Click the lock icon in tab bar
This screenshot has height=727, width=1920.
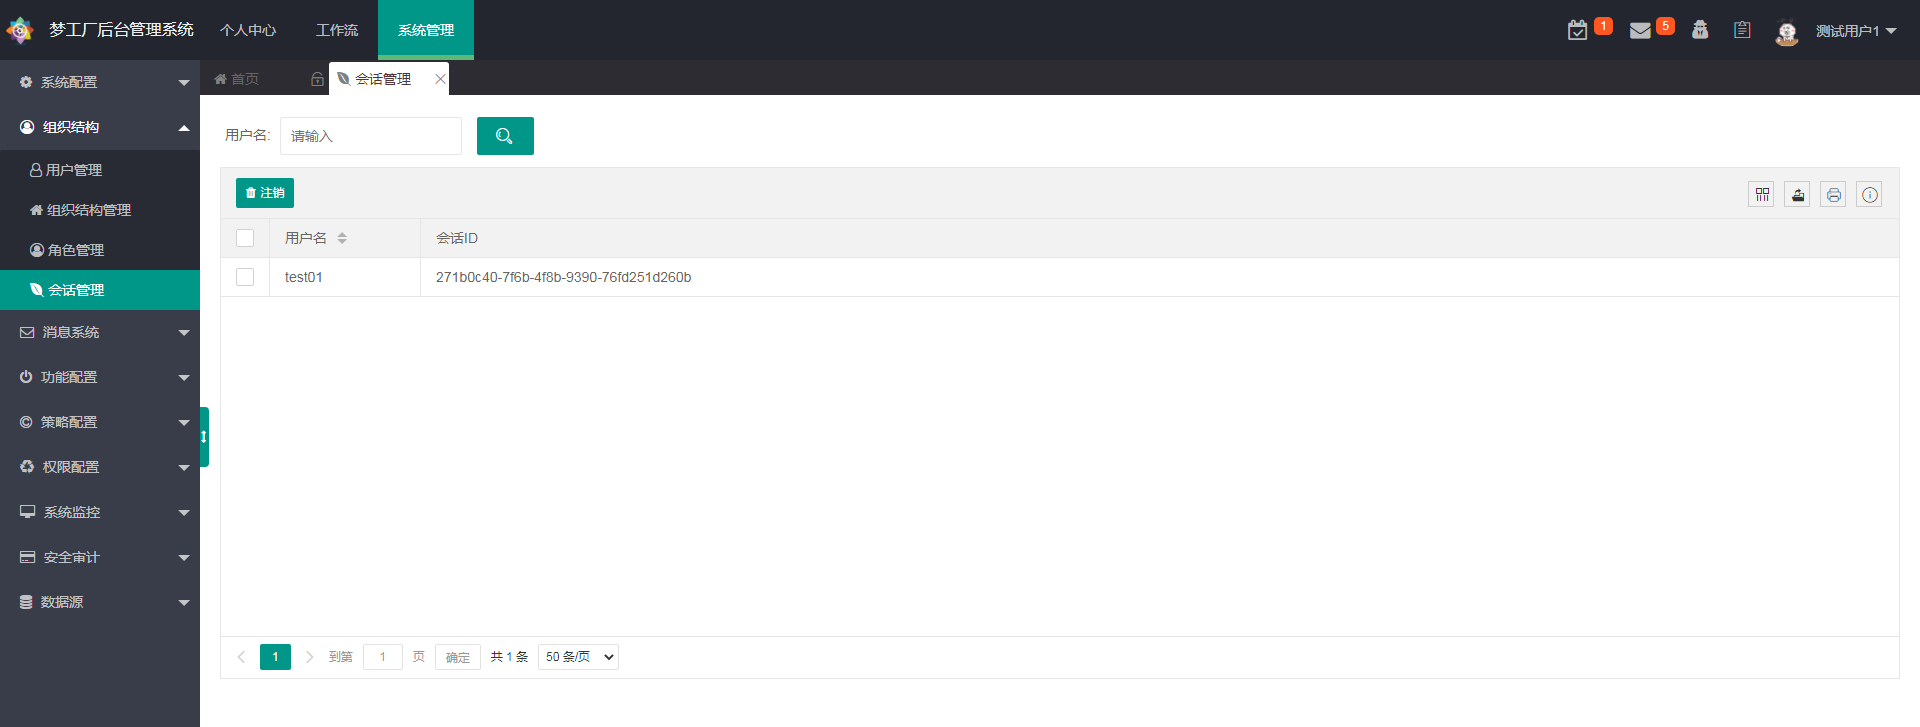317,79
